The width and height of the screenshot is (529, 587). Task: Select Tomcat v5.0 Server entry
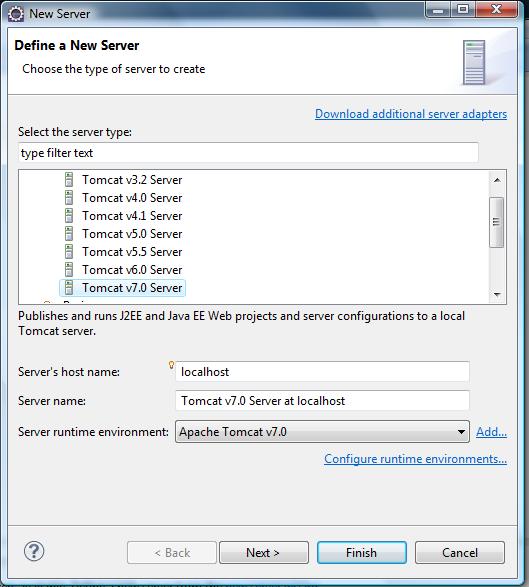pyautogui.click(x=132, y=234)
